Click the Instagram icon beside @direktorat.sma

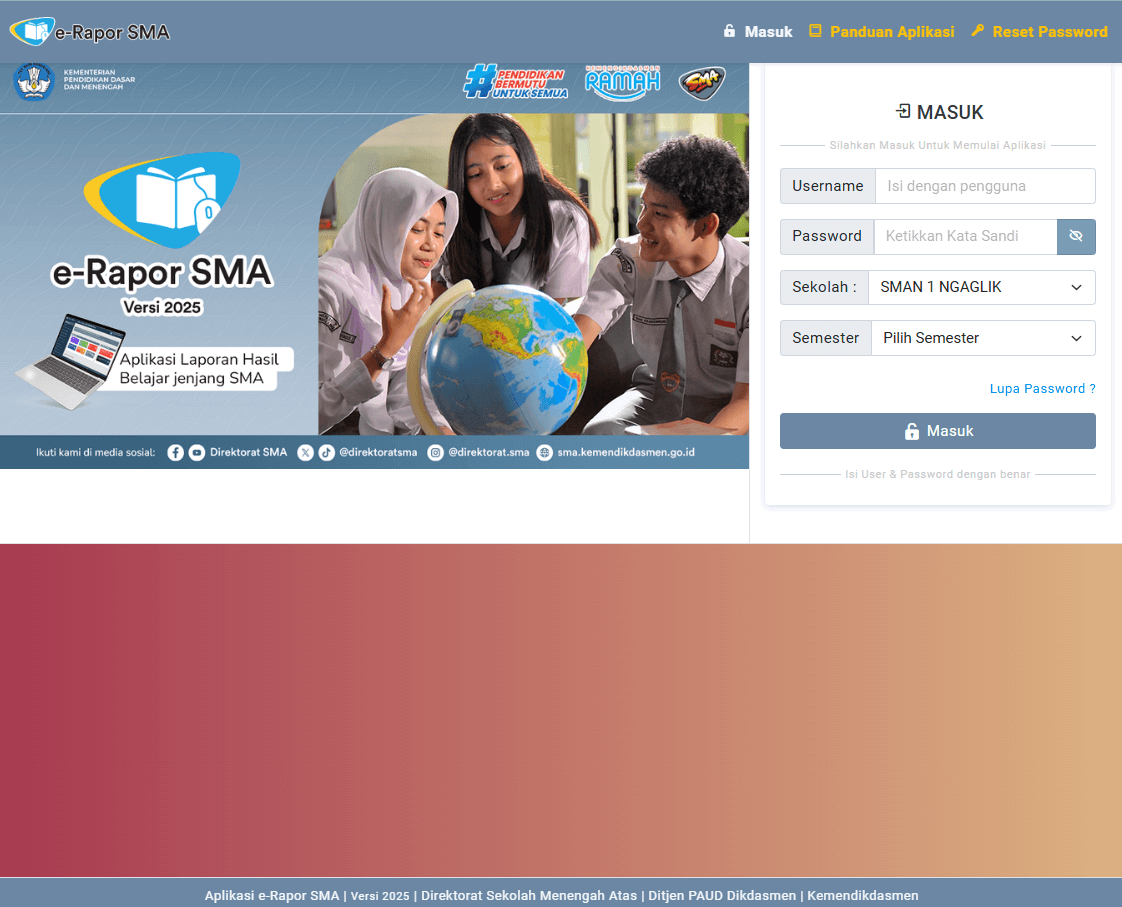coord(436,453)
